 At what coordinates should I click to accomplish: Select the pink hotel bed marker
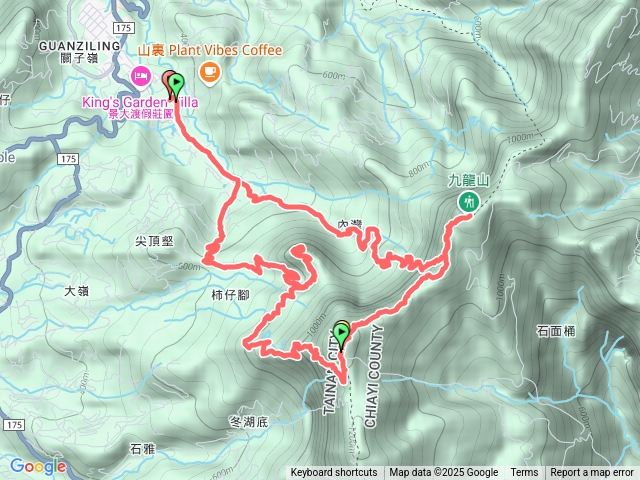(x=141, y=77)
